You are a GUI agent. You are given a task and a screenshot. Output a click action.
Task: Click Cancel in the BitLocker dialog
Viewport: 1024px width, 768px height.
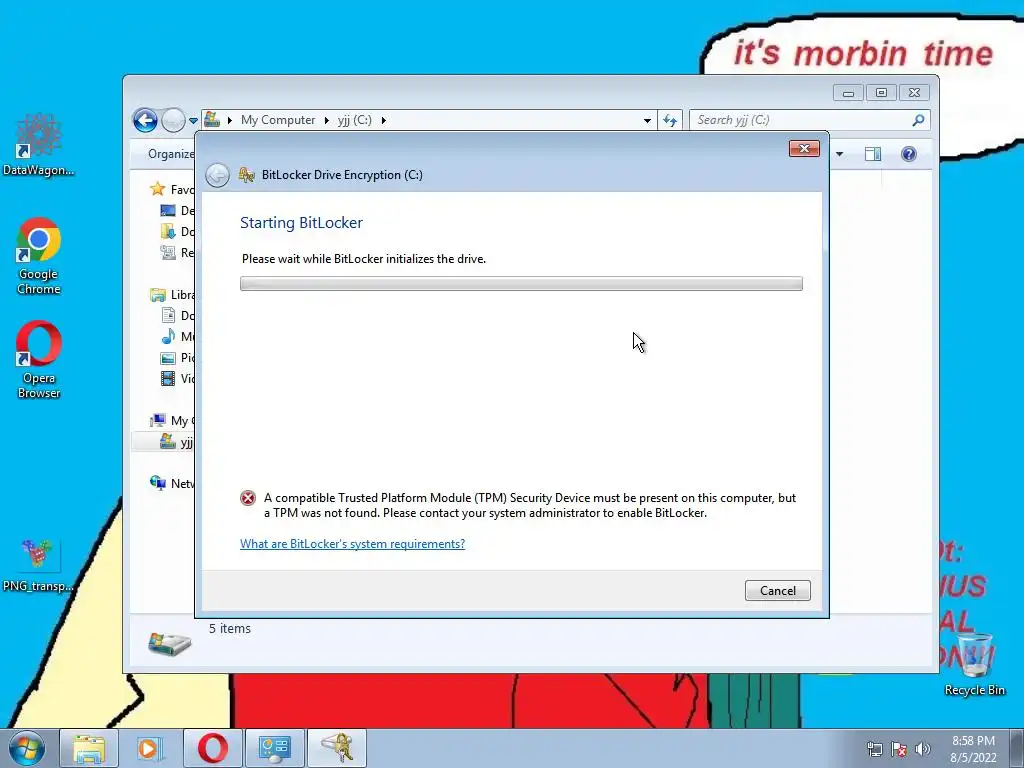[777, 590]
